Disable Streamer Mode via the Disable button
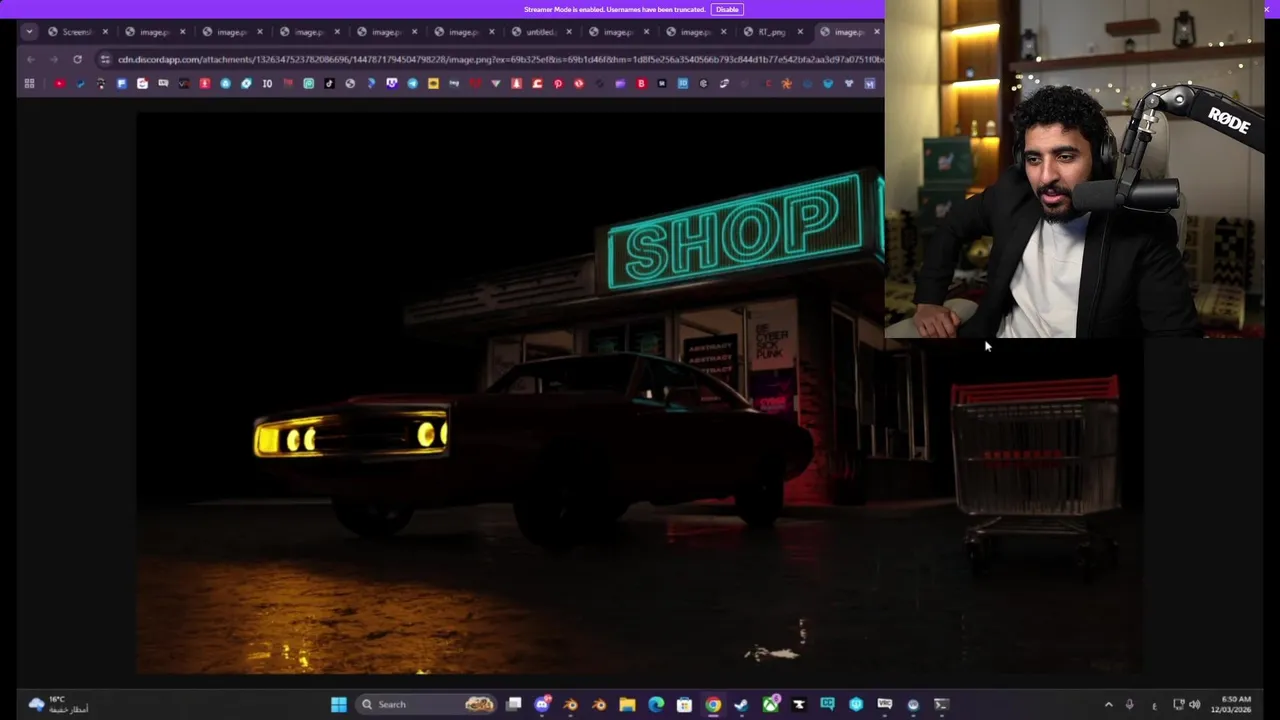The height and width of the screenshot is (720, 1280). [x=727, y=9]
